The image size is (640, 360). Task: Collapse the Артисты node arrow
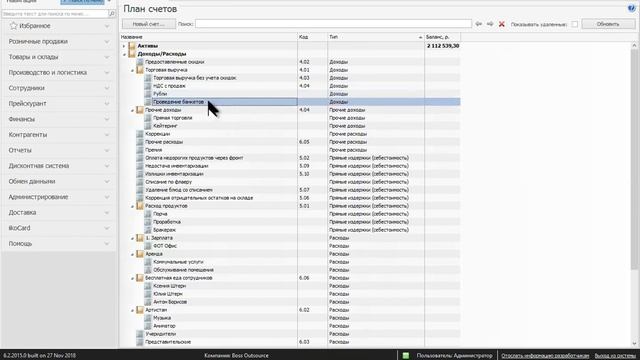coord(132,310)
